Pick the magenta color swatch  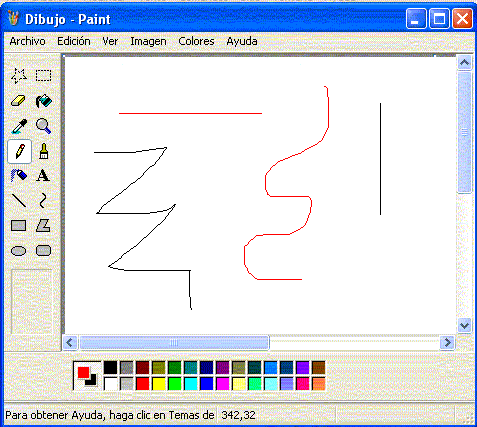click(x=223, y=384)
